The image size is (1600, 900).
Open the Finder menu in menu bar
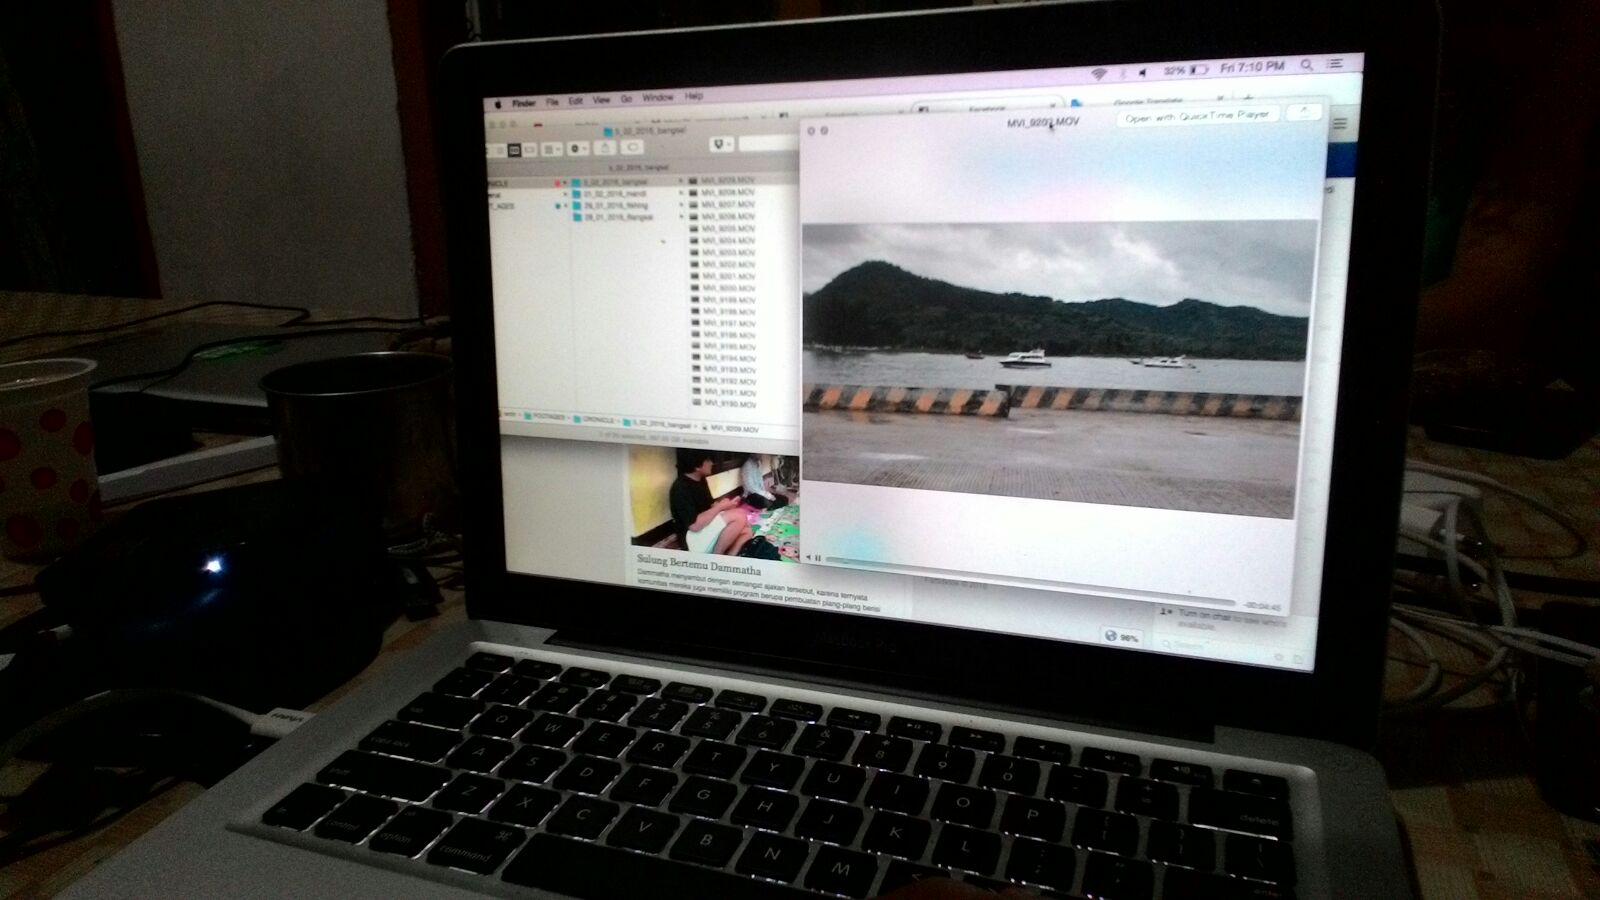524,103
